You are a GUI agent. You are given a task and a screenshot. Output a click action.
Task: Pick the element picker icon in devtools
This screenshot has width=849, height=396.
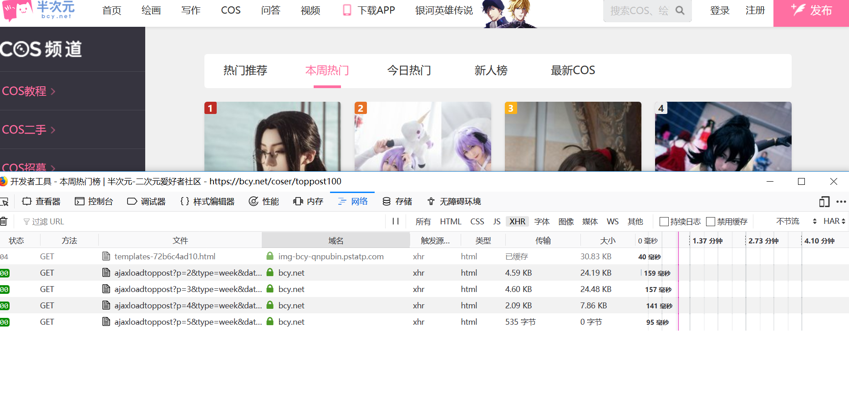click(4, 202)
